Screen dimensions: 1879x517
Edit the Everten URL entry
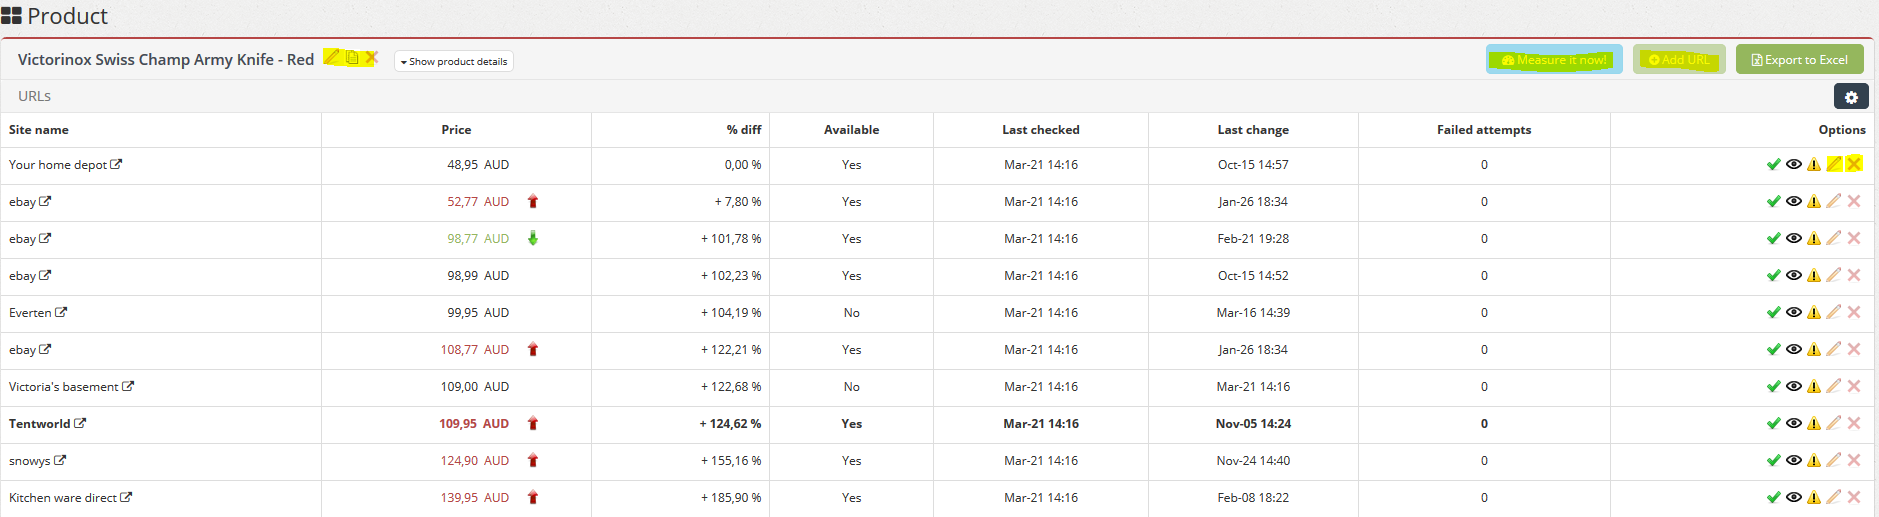pyautogui.click(x=1834, y=312)
